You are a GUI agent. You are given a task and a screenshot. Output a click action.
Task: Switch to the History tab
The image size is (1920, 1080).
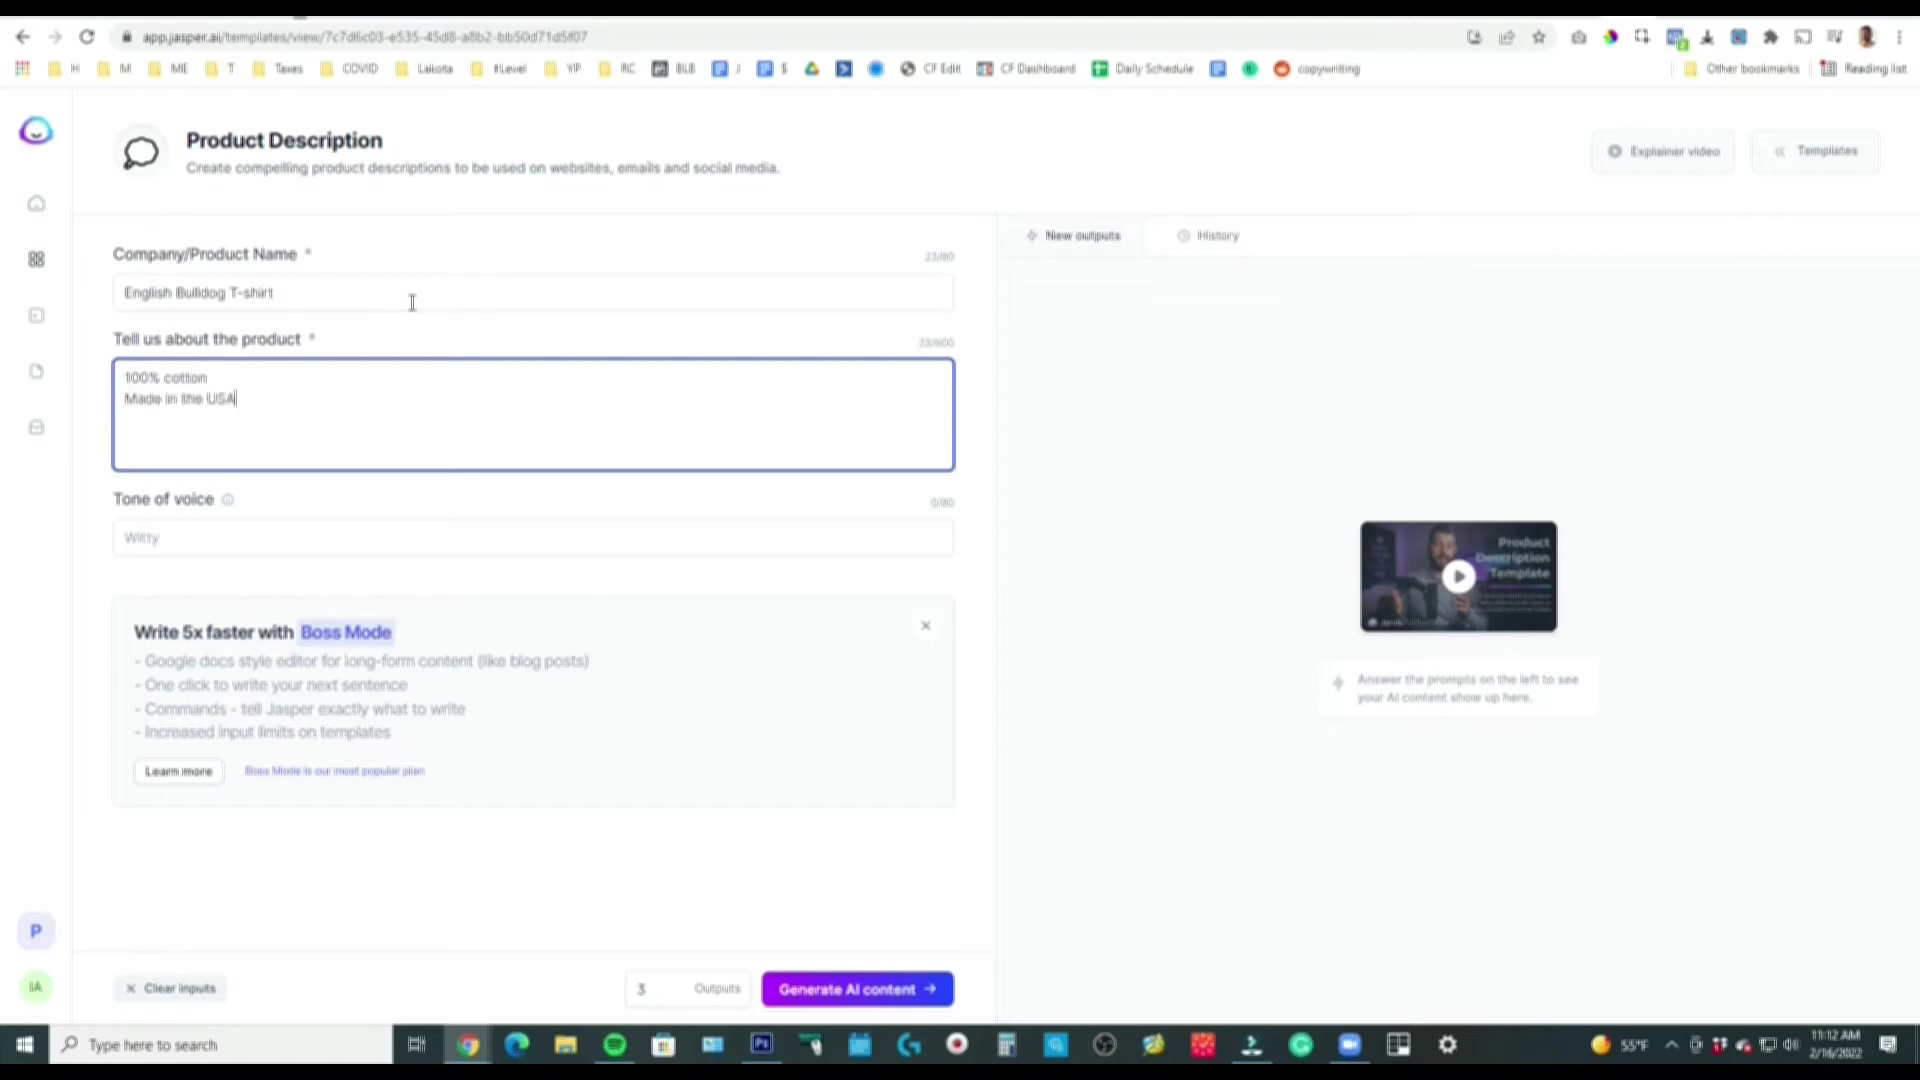click(x=1208, y=236)
